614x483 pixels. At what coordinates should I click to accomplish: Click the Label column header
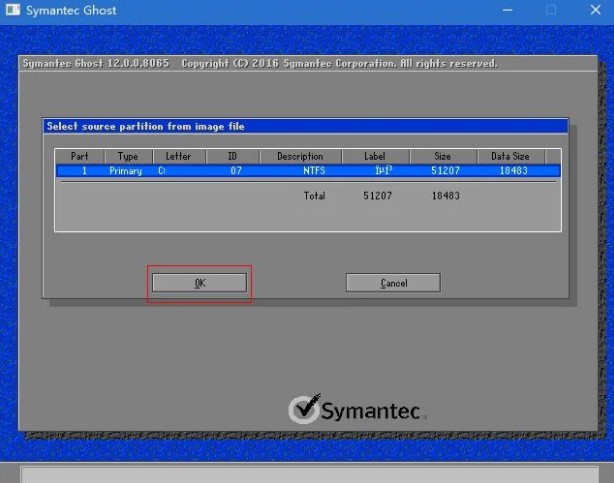[x=375, y=156]
